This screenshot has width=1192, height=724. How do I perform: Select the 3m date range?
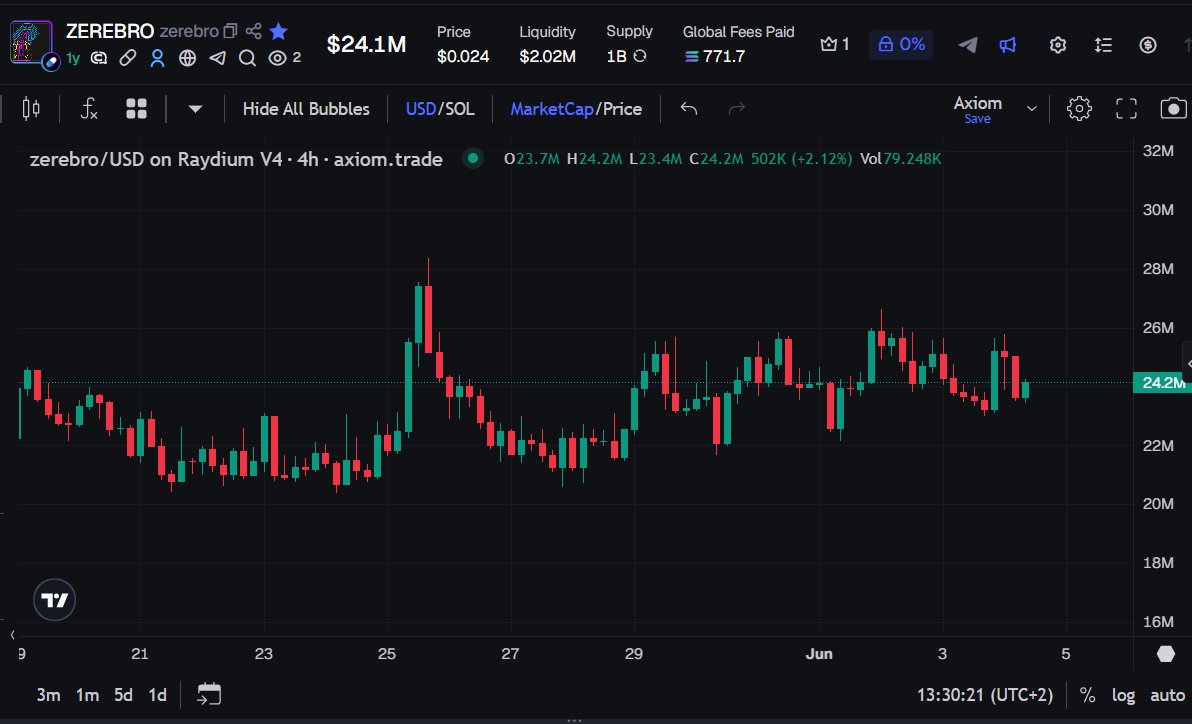(49, 694)
